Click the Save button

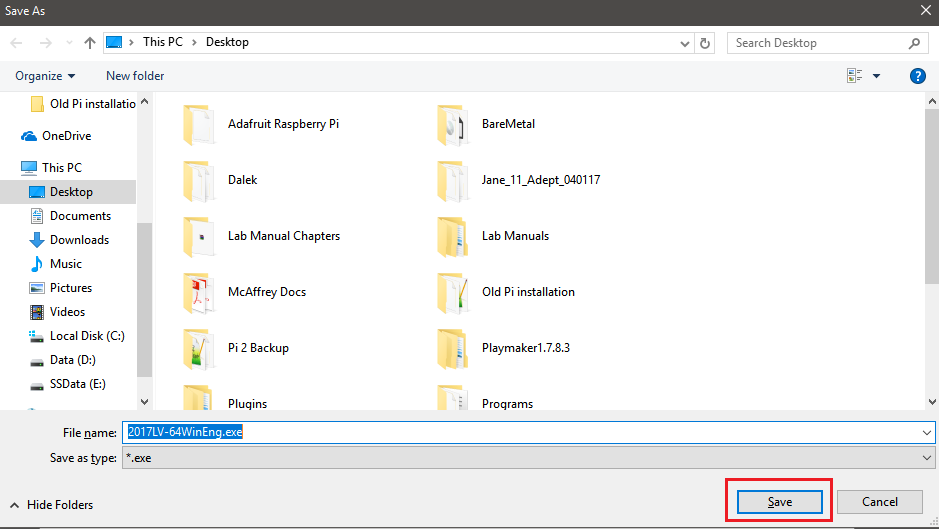[x=779, y=502]
